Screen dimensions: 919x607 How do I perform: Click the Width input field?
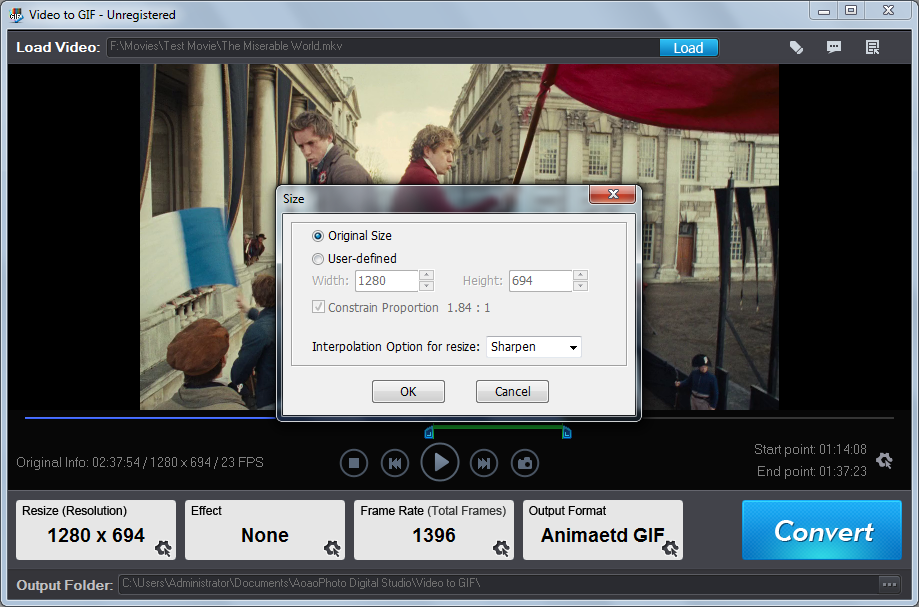(387, 281)
